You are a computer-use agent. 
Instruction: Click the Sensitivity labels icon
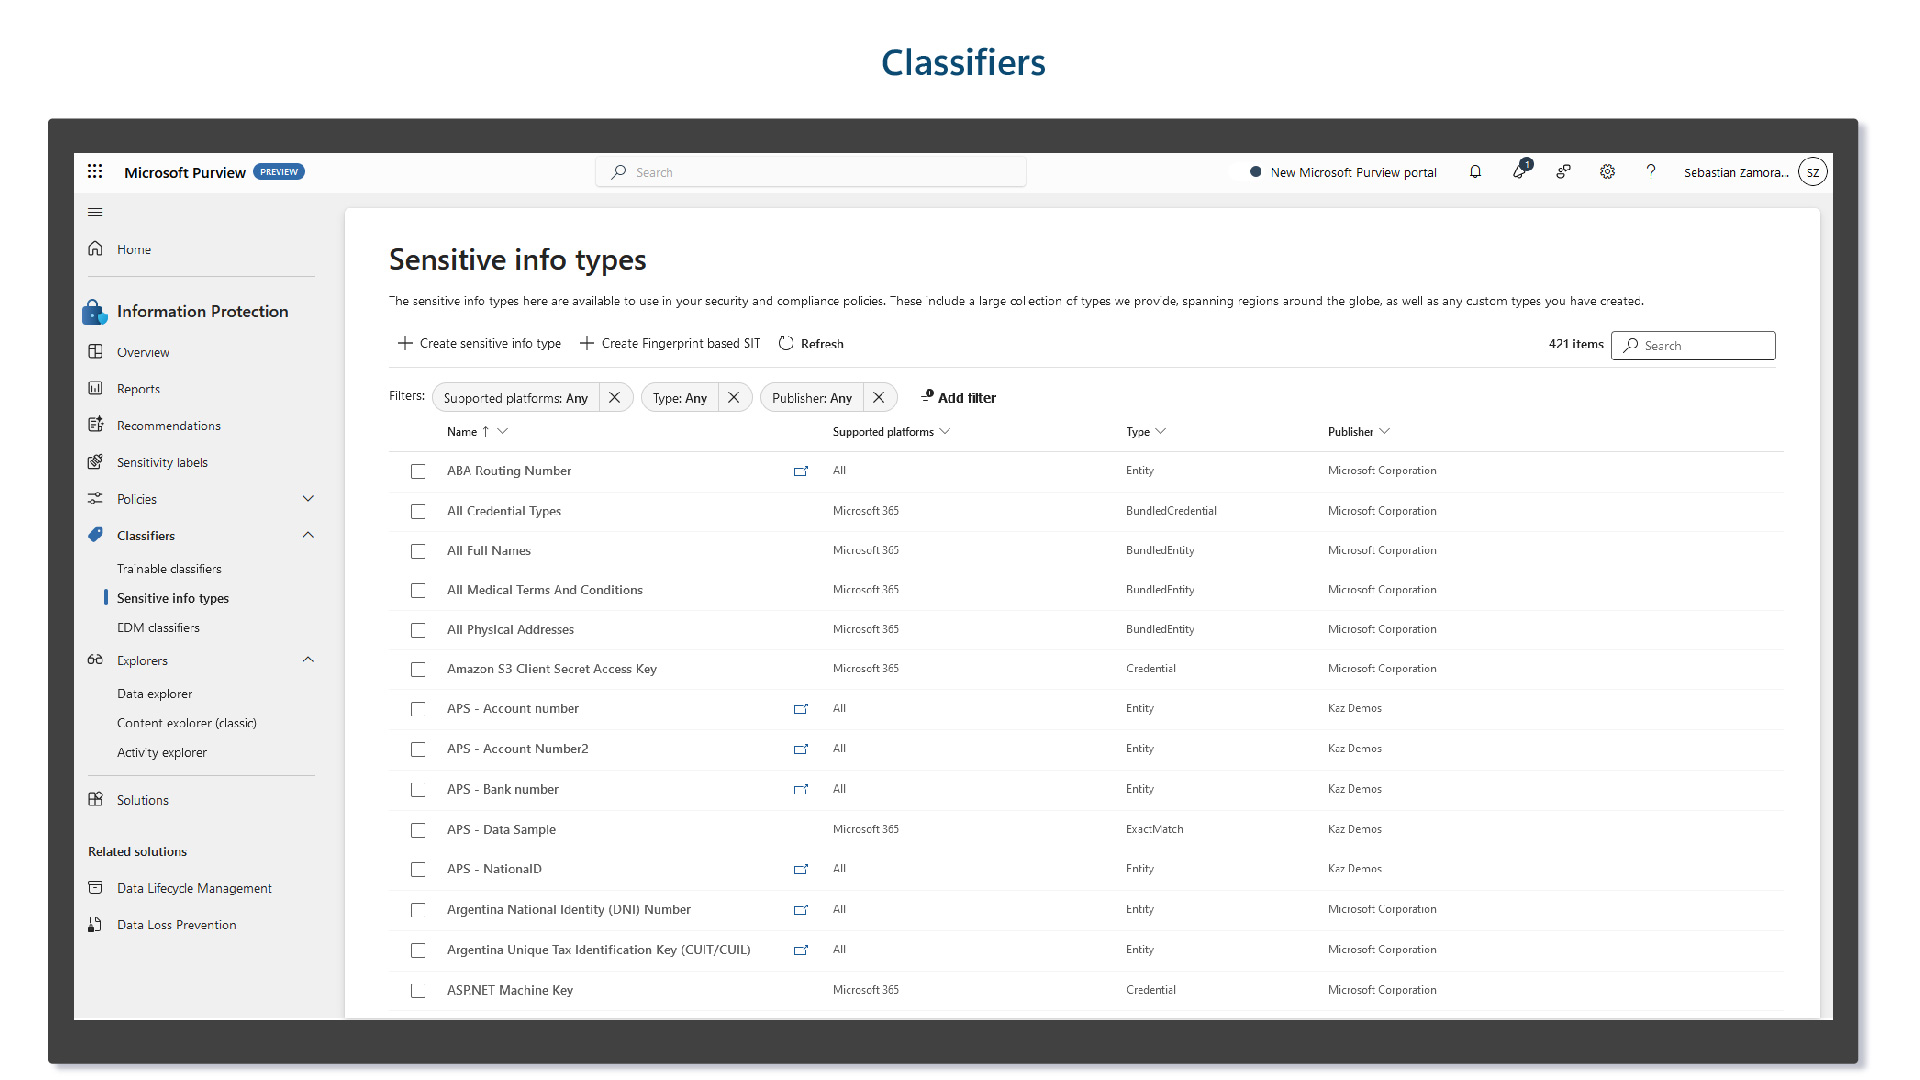pos(96,462)
